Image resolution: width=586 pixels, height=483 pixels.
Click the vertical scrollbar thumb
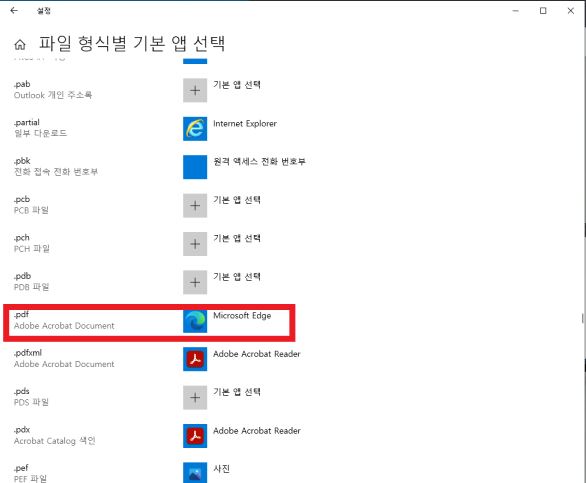coord(583,318)
